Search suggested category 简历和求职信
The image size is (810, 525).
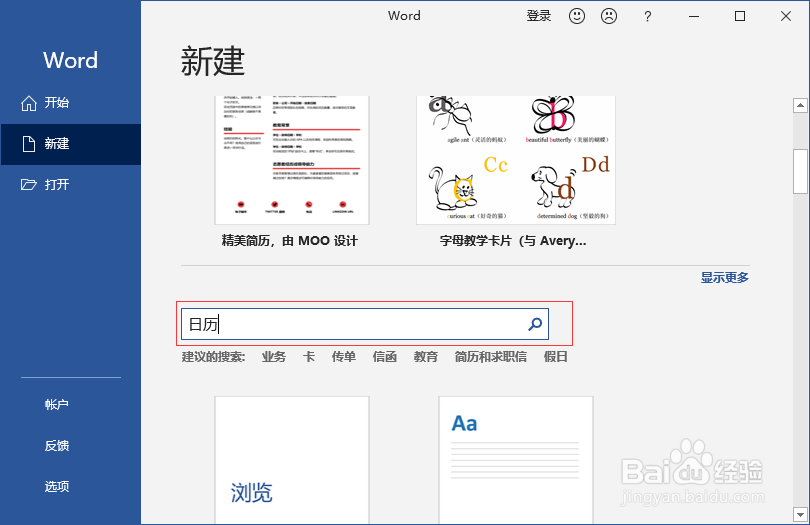491,357
